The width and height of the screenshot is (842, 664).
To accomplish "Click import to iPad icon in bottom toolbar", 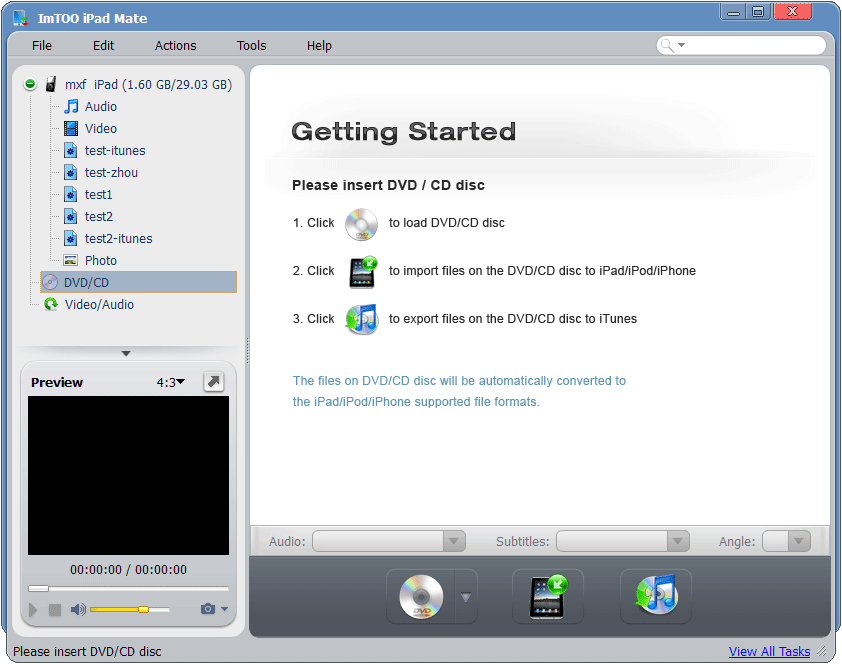I will coord(547,597).
